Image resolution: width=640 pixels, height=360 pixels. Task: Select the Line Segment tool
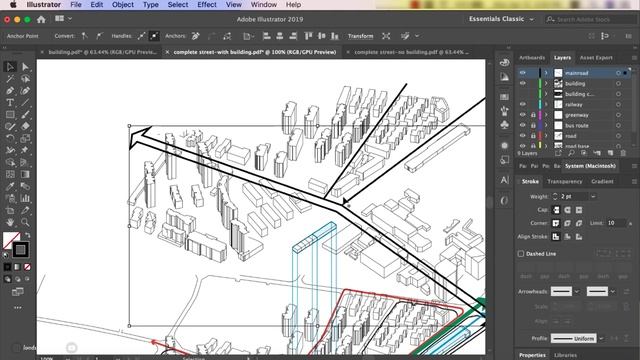pos(25,102)
